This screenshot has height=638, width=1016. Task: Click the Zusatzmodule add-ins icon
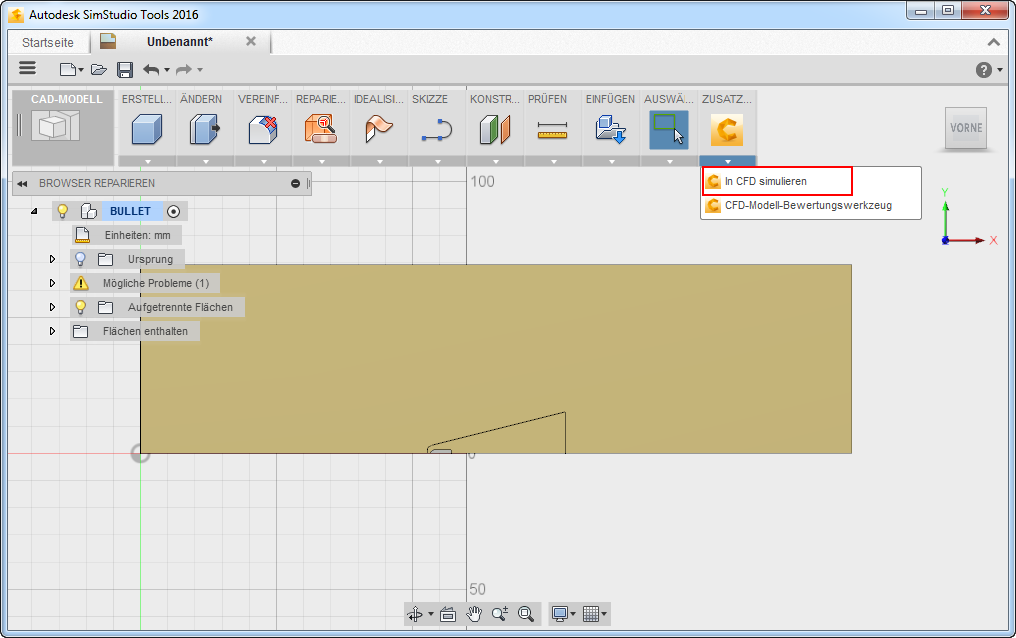pos(727,130)
